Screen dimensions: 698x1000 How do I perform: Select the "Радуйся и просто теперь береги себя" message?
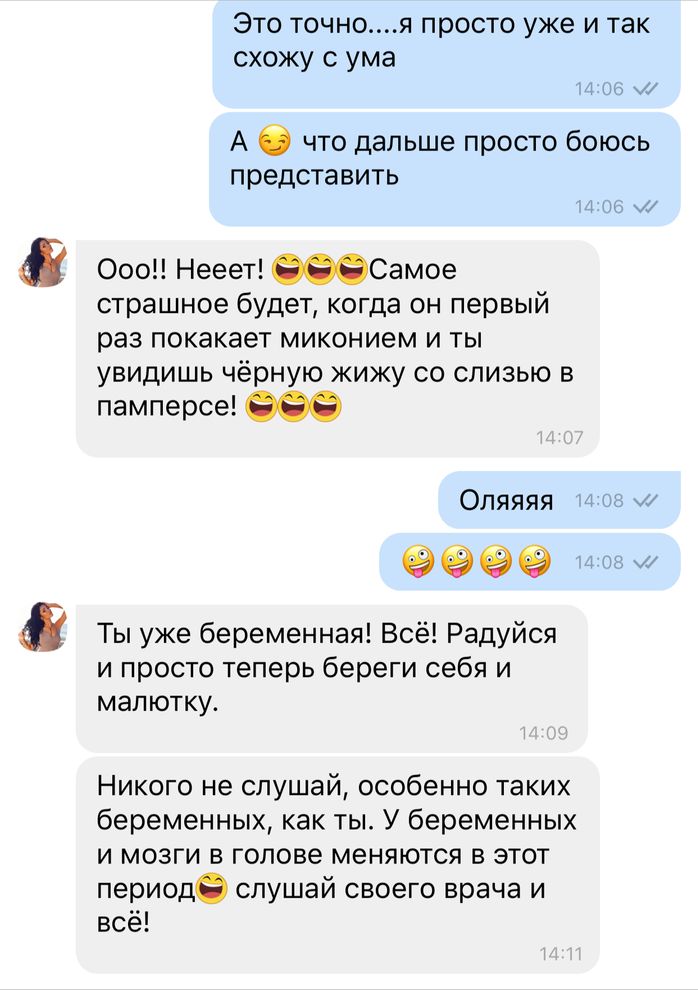pos(332,679)
